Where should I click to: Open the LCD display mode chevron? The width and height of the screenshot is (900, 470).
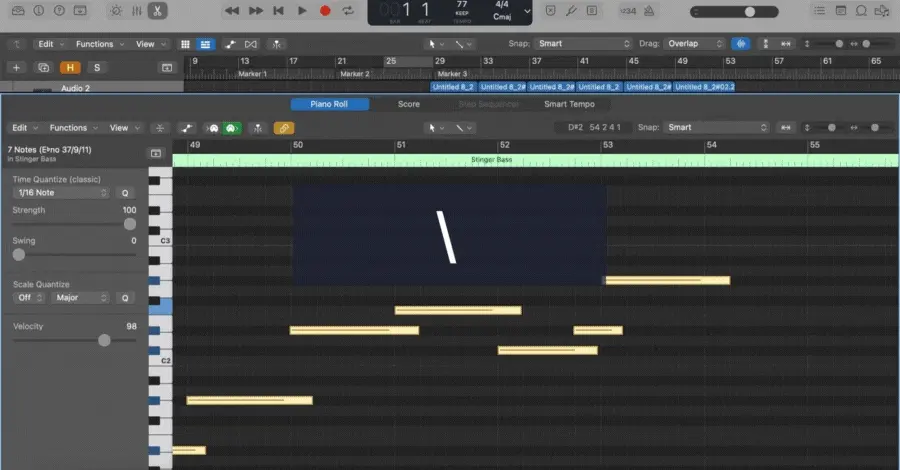(527, 11)
